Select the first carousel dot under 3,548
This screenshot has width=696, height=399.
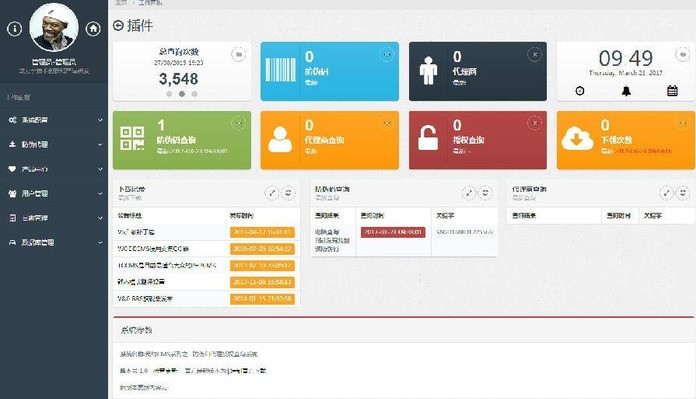[x=169, y=94]
